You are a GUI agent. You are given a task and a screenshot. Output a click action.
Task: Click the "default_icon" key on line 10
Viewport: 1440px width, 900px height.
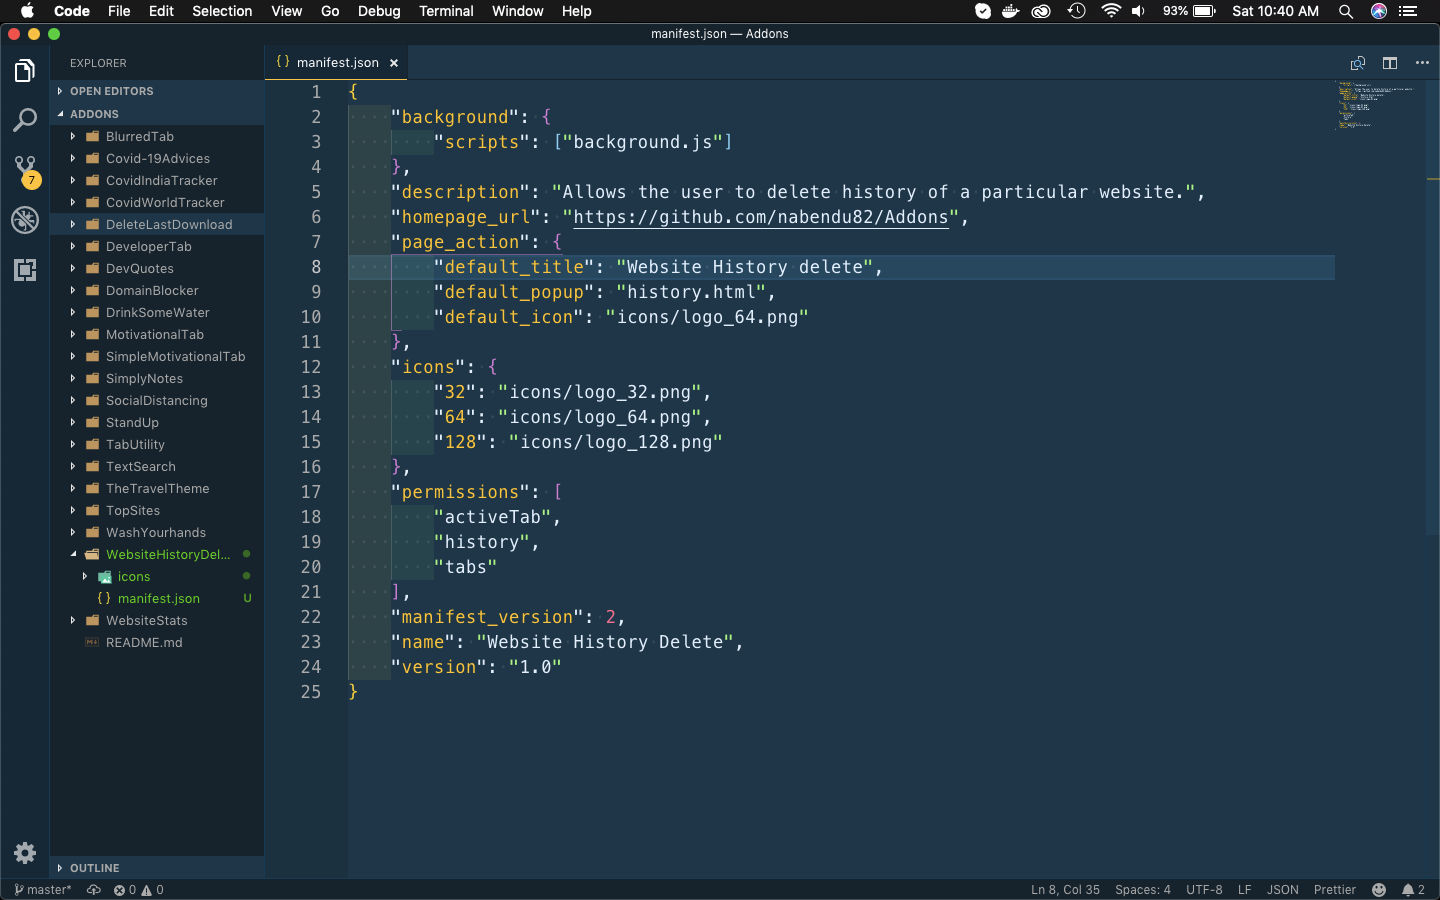click(509, 317)
